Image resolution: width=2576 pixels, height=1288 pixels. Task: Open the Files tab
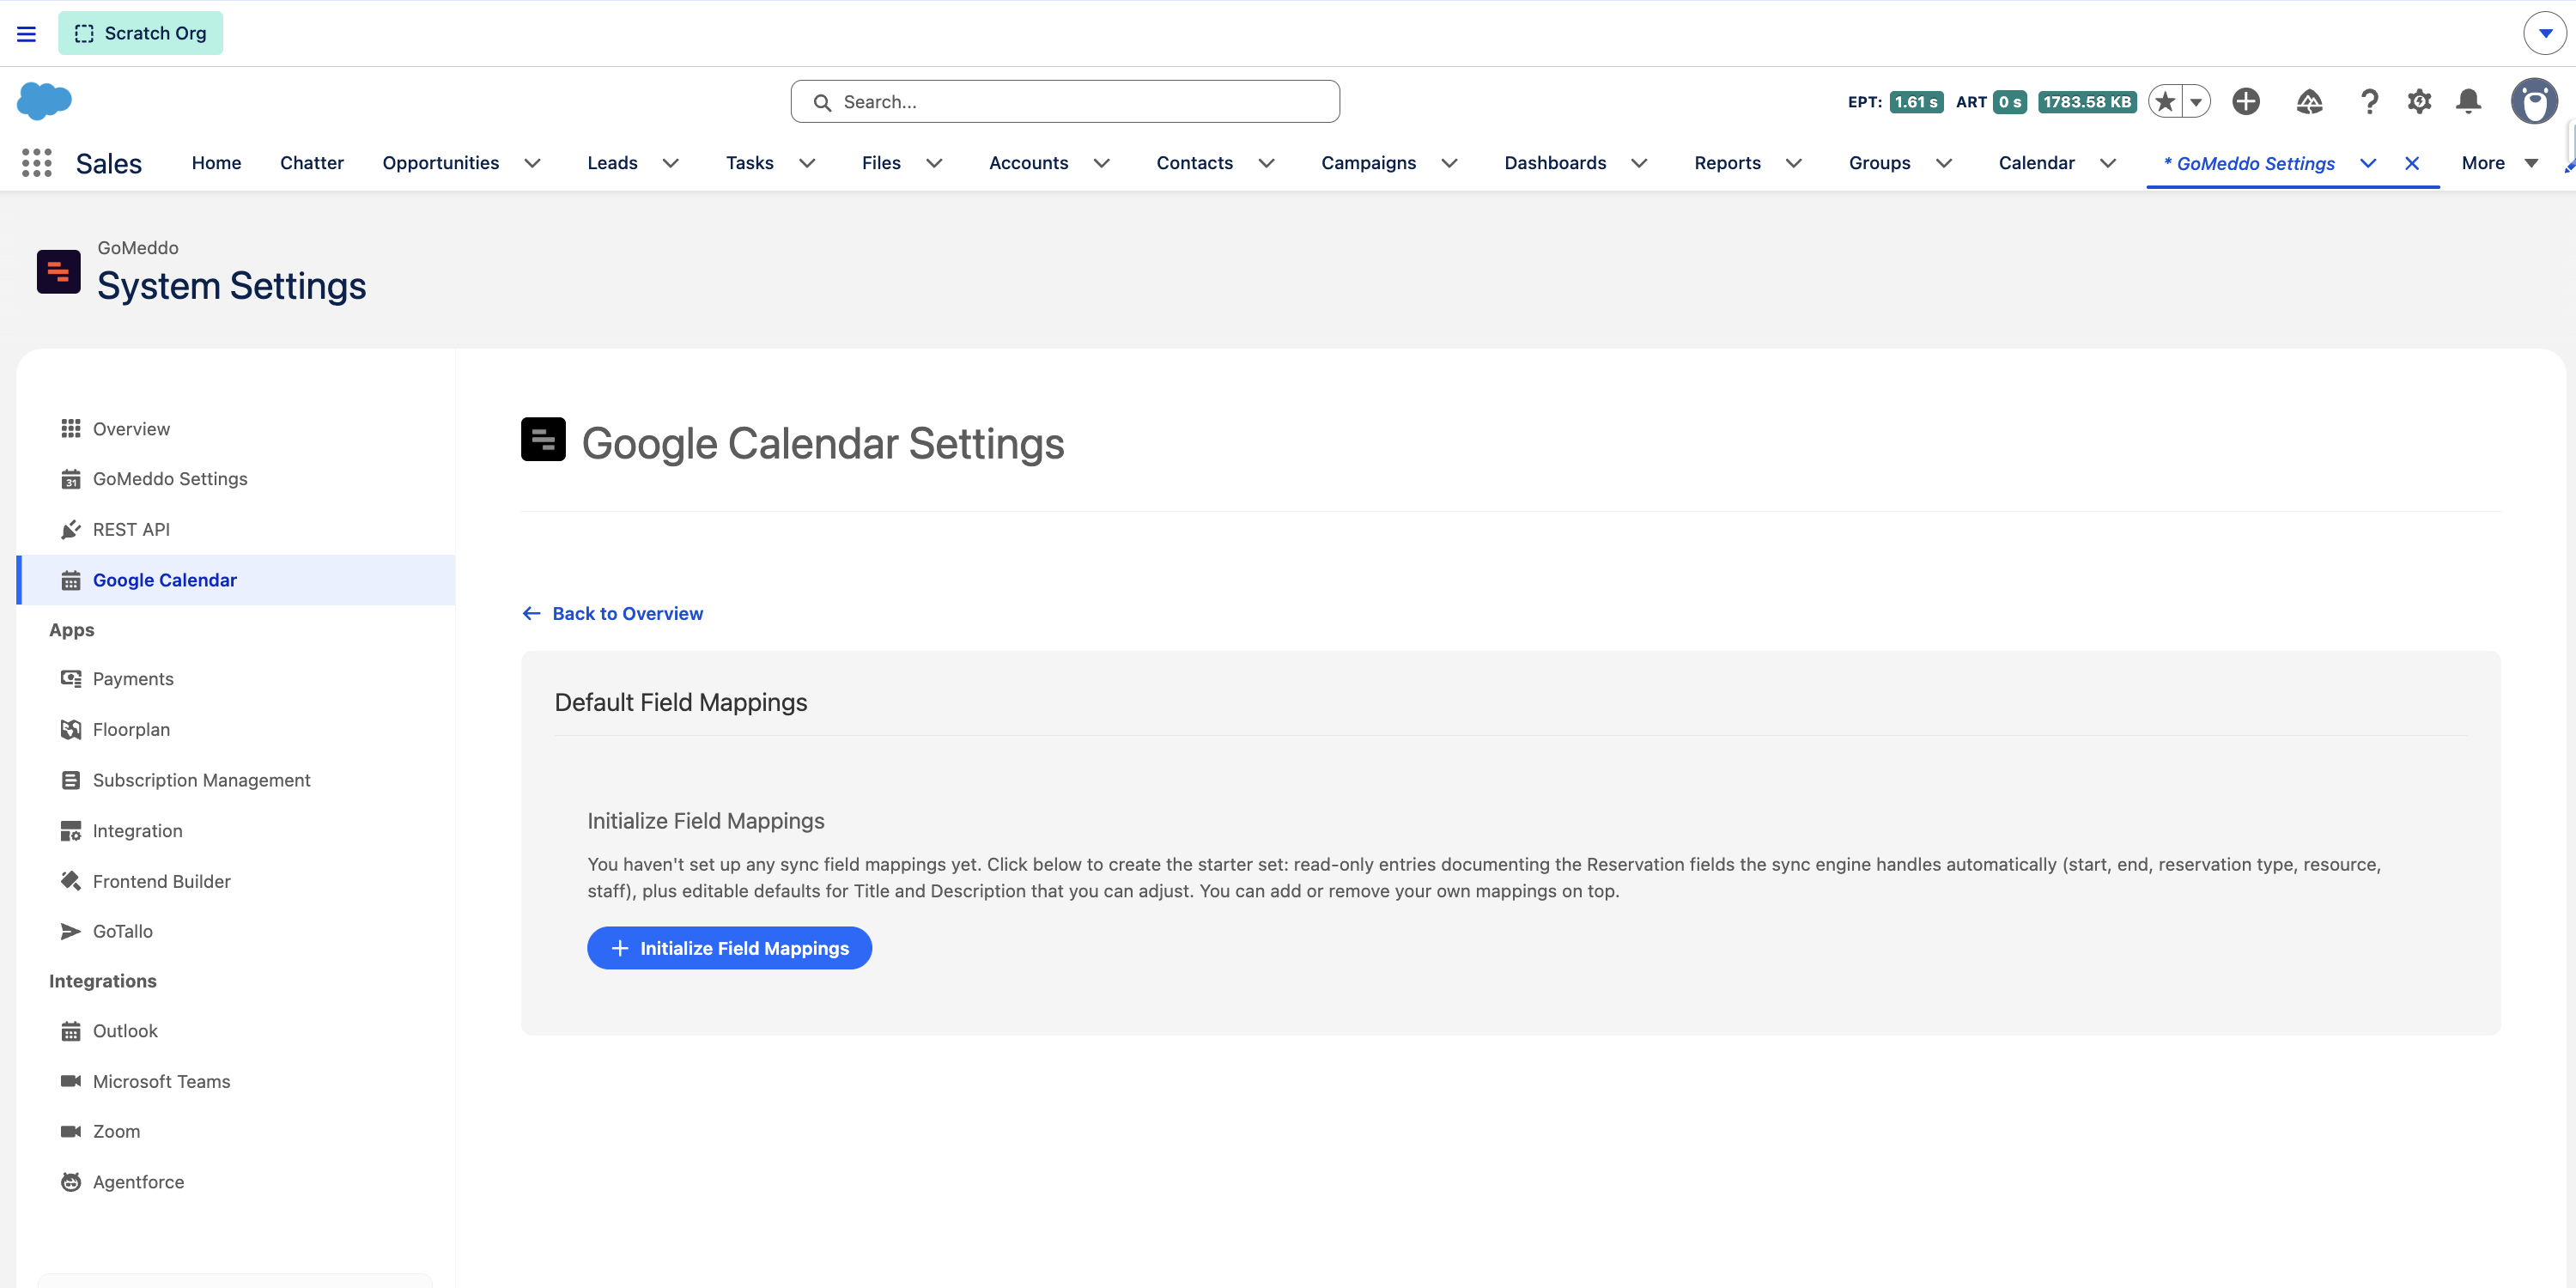tap(881, 163)
